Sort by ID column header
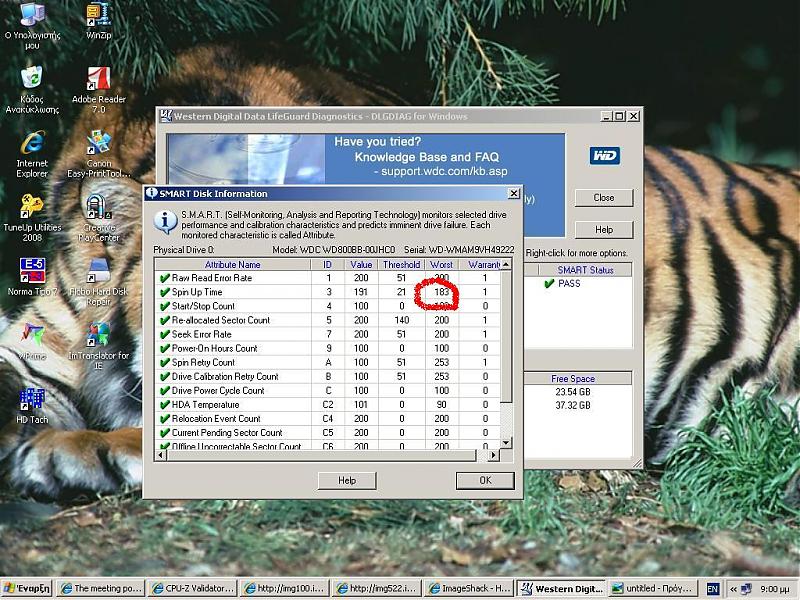 328,264
